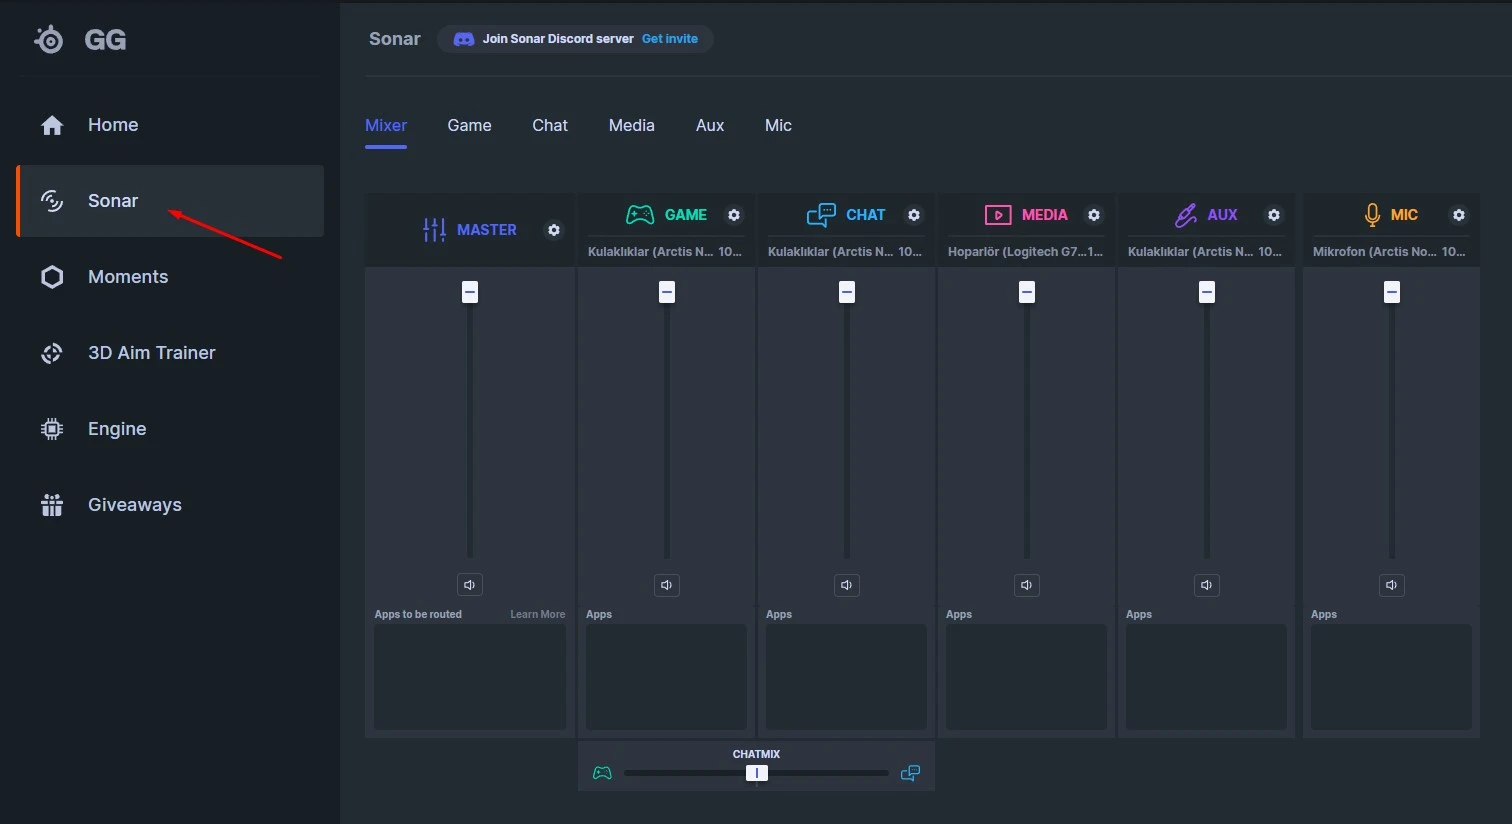1512x824 pixels.
Task: Mute the Game channel
Action: click(667, 585)
